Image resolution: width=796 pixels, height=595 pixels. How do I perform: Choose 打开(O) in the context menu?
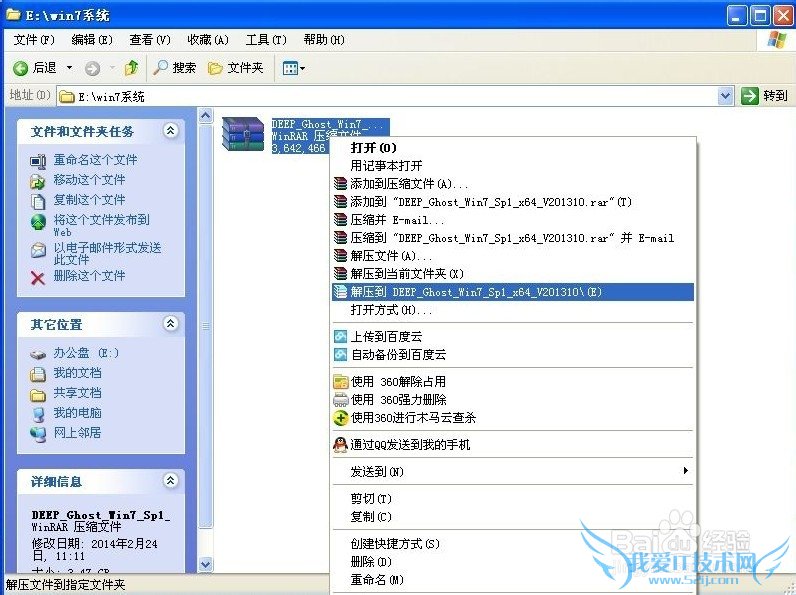513,148
